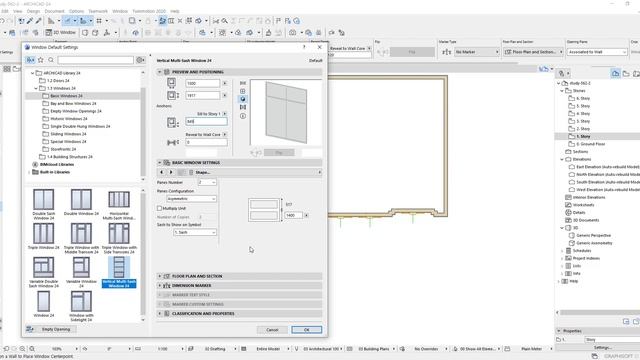The width and height of the screenshot is (640, 360).
Task: Select Sliding Windows 24 folder
Action: 68,134
